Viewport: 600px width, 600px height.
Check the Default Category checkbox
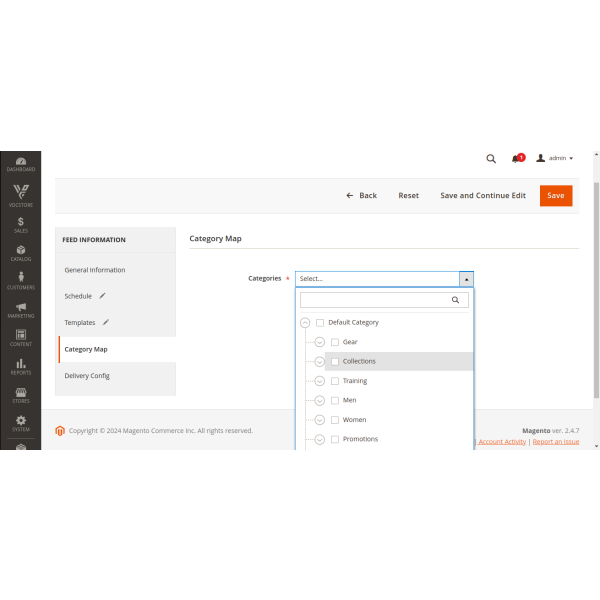(x=320, y=323)
